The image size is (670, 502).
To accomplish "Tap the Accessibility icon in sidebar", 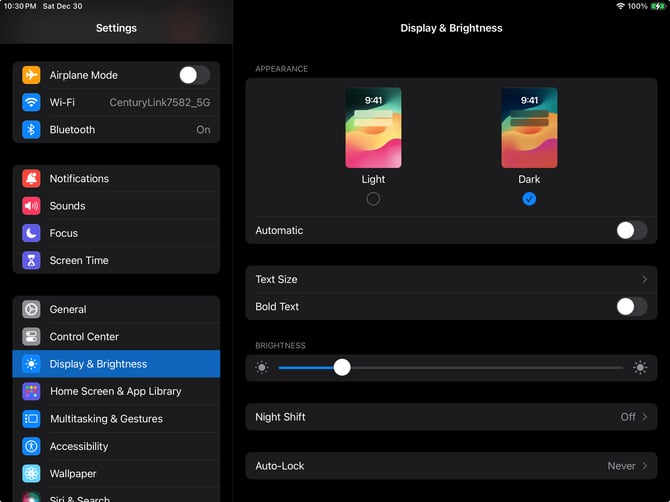I will (31, 446).
